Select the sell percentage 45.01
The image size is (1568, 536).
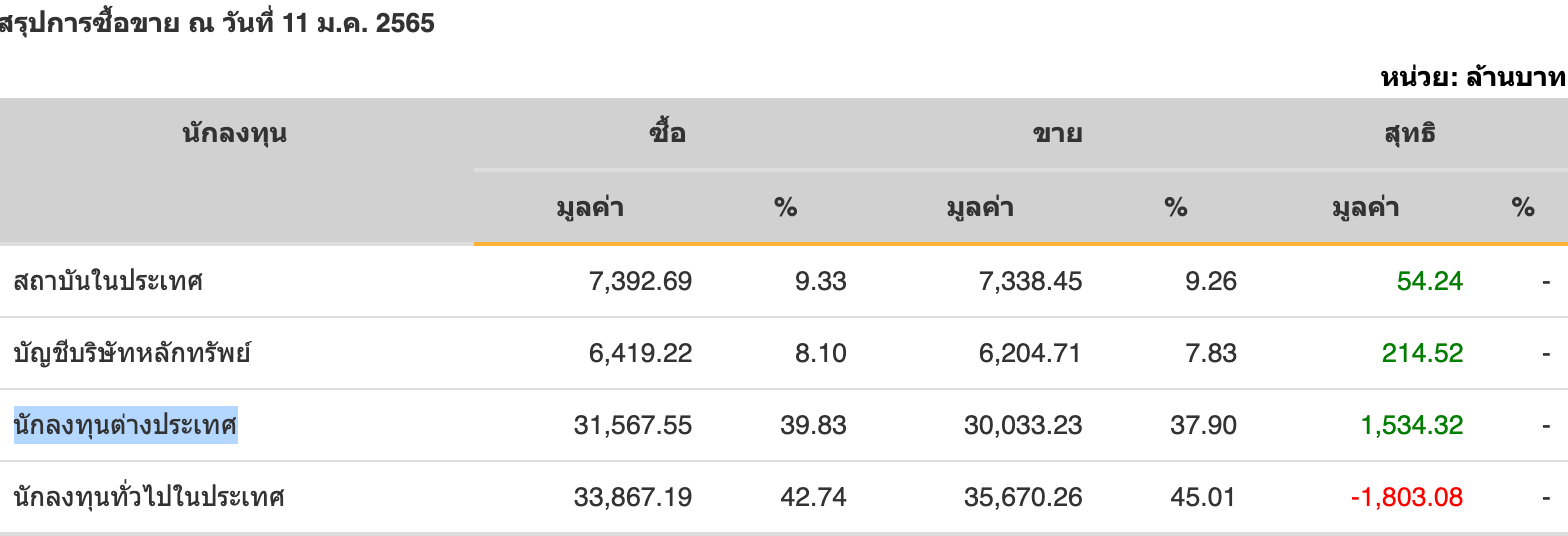click(x=1203, y=497)
